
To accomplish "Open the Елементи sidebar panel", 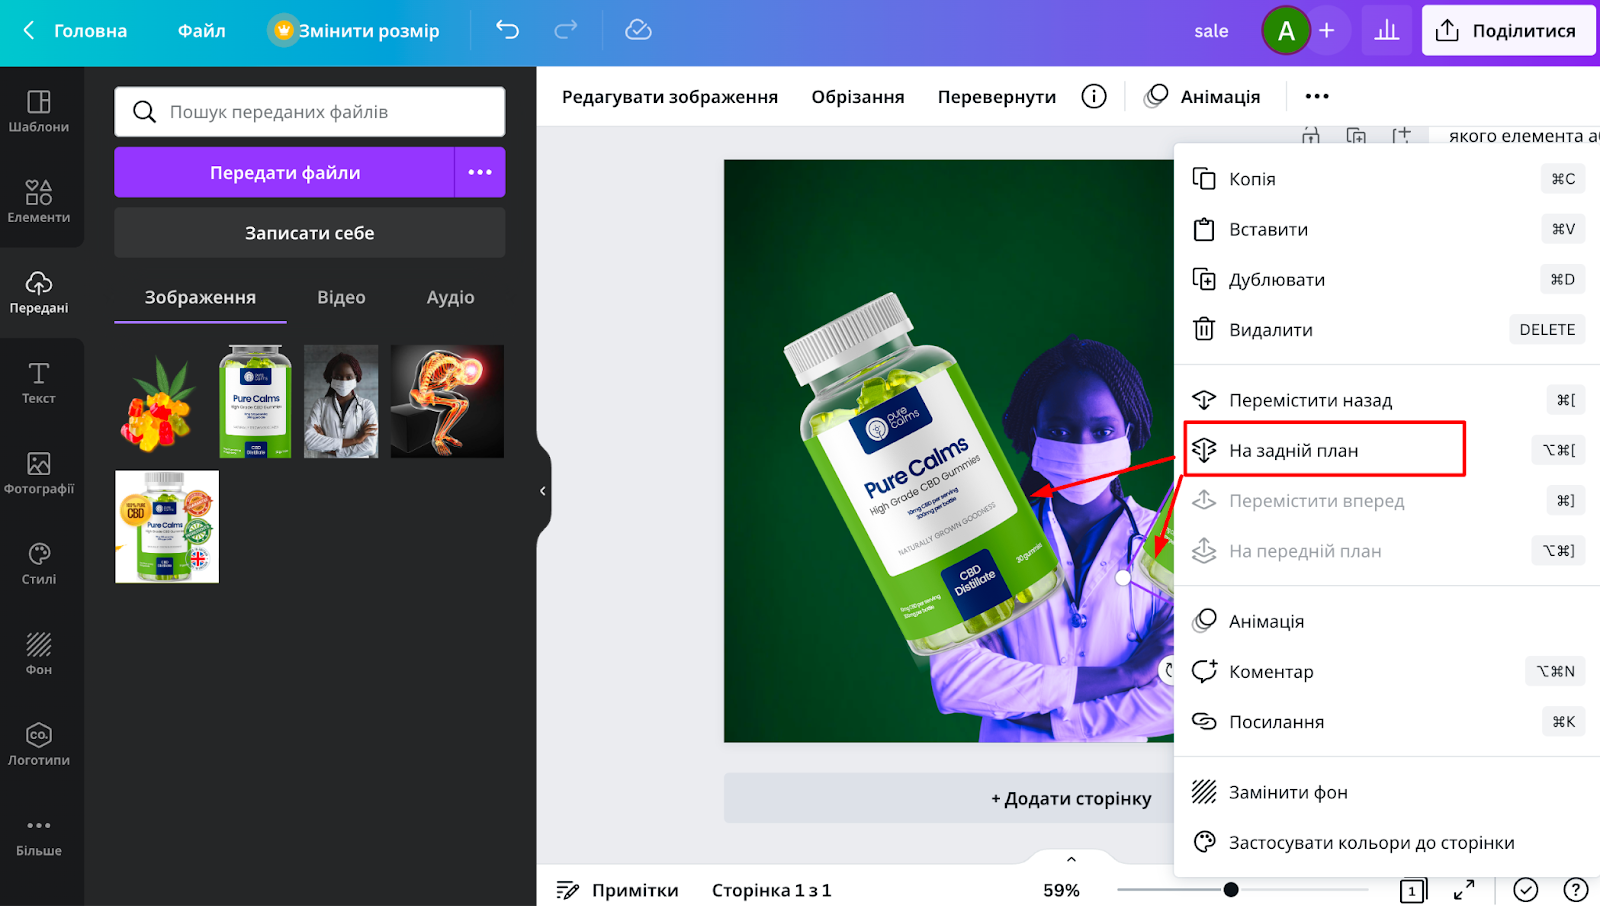I will tap(39, 201).
